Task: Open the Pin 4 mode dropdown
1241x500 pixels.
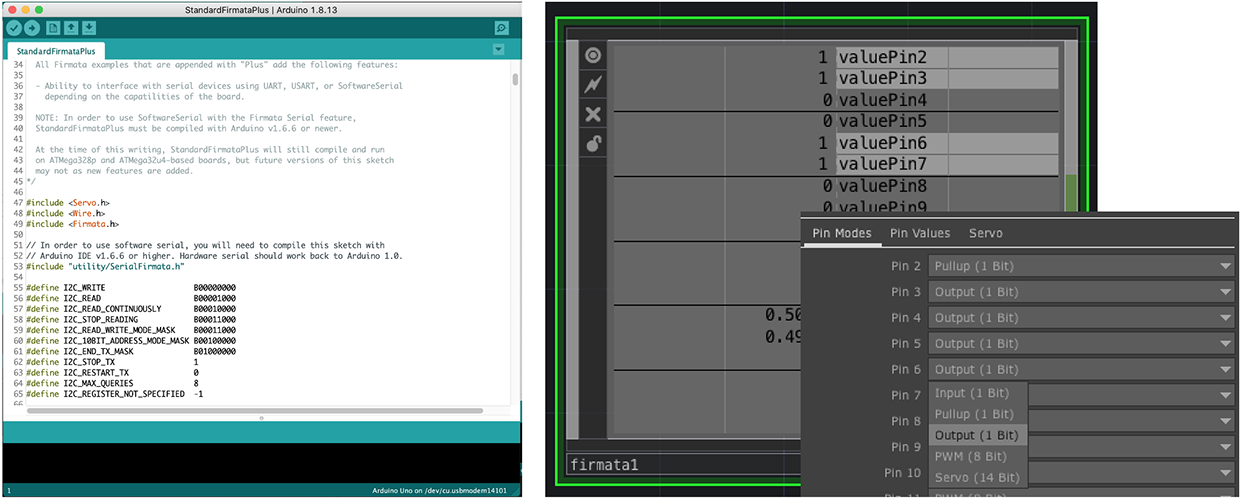Action: pyautogui.click(x=1083, y=318)
